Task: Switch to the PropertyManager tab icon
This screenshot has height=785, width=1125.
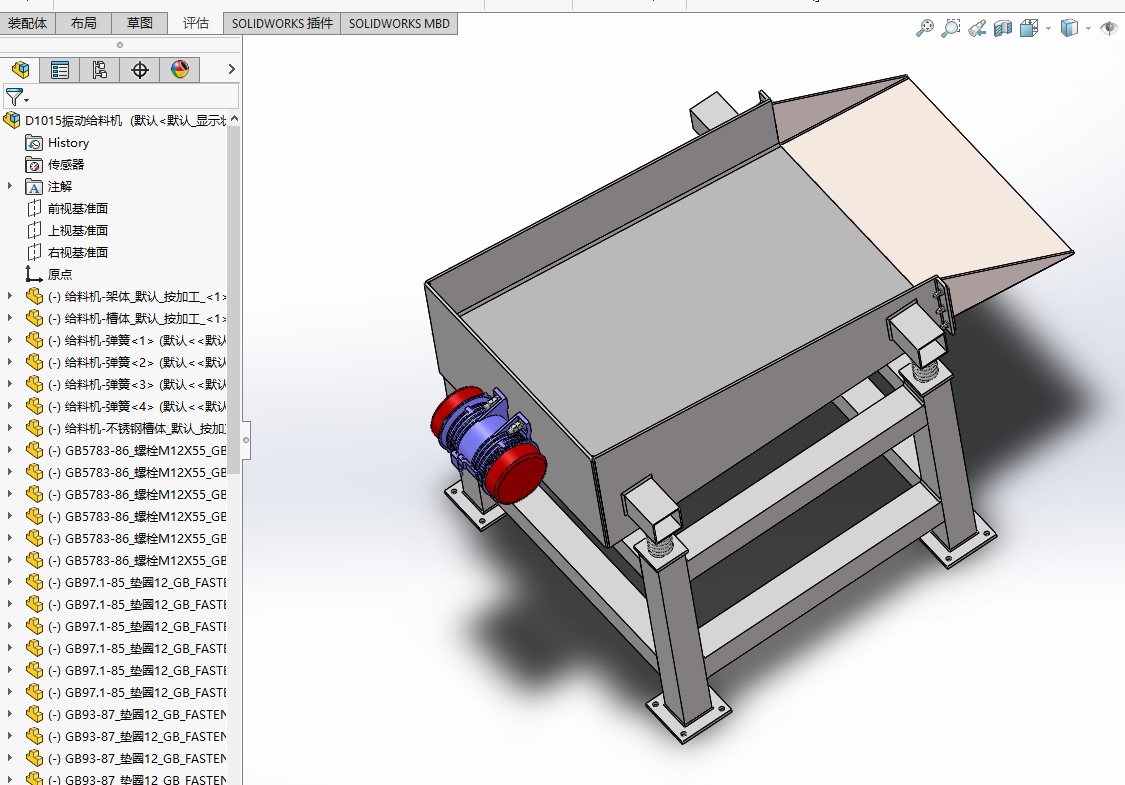Action: tap(60, 70)
